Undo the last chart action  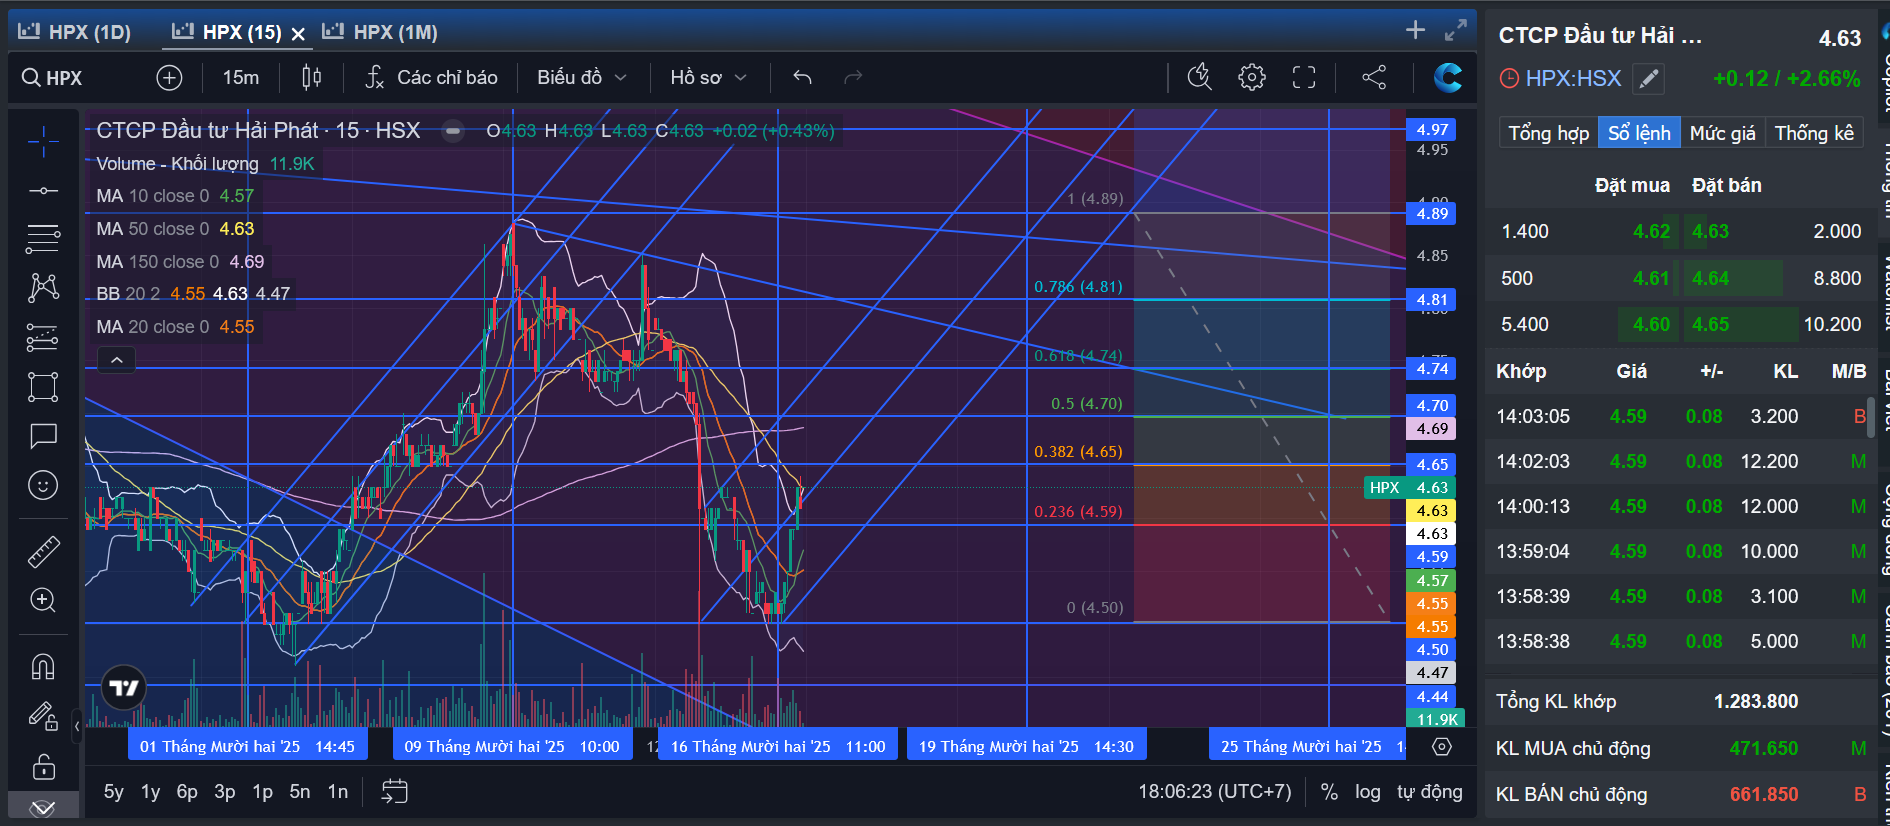[x=802, y=78]
